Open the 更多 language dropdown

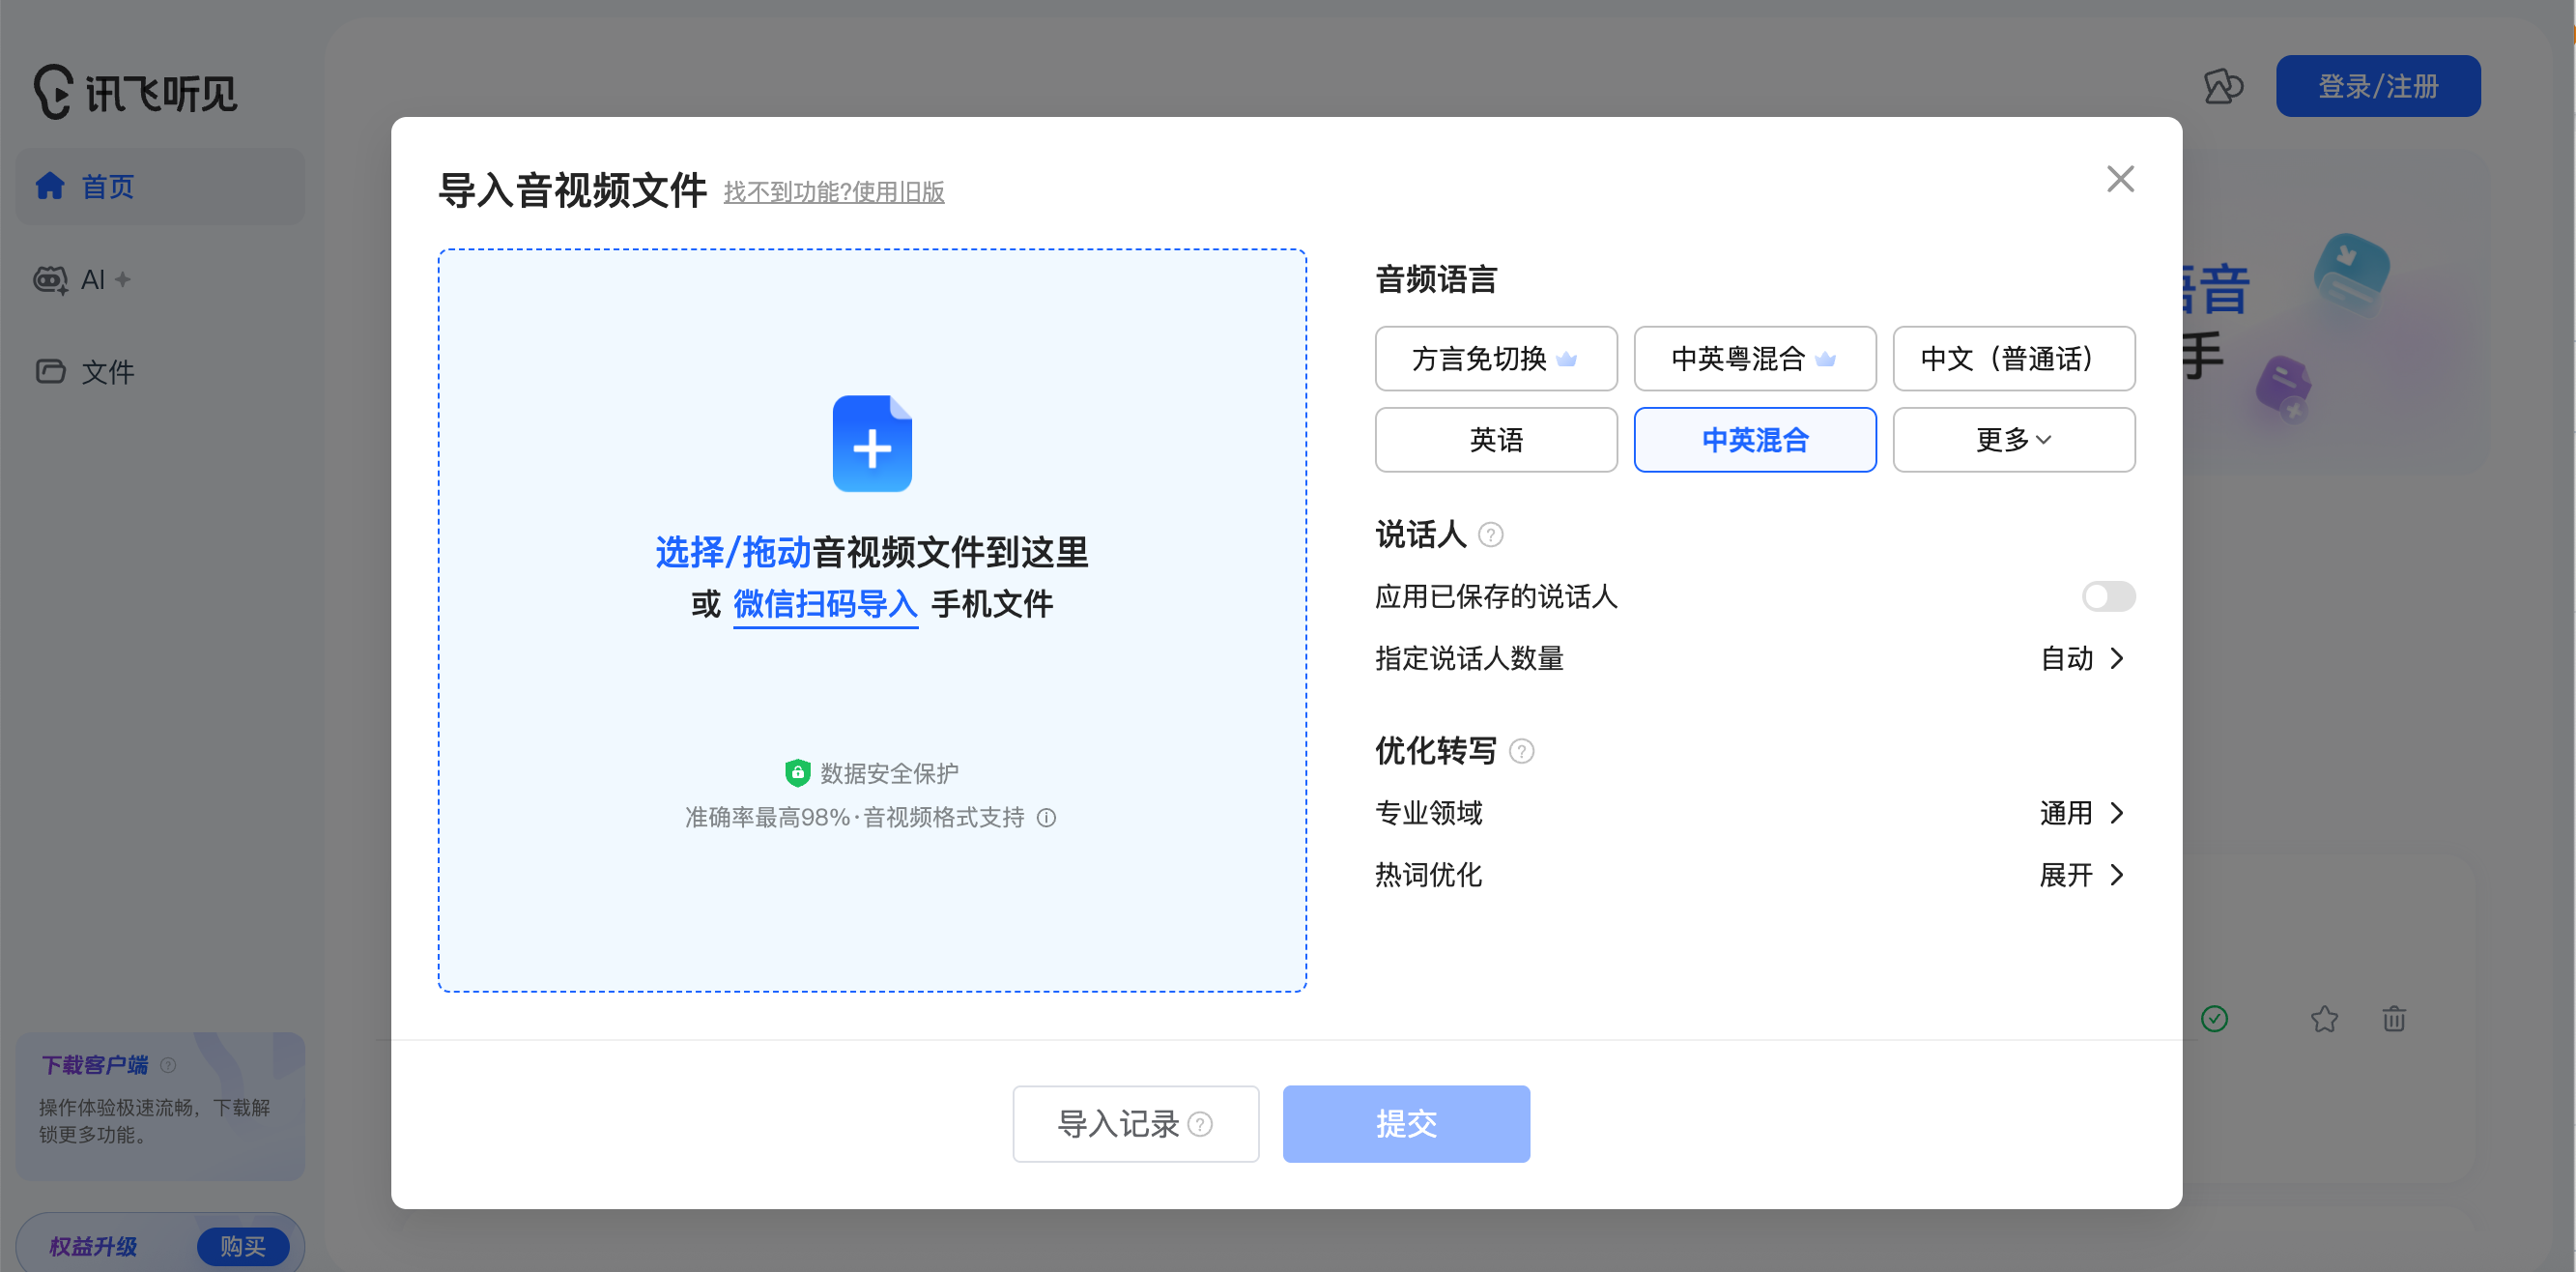(x=2013, y=440)
